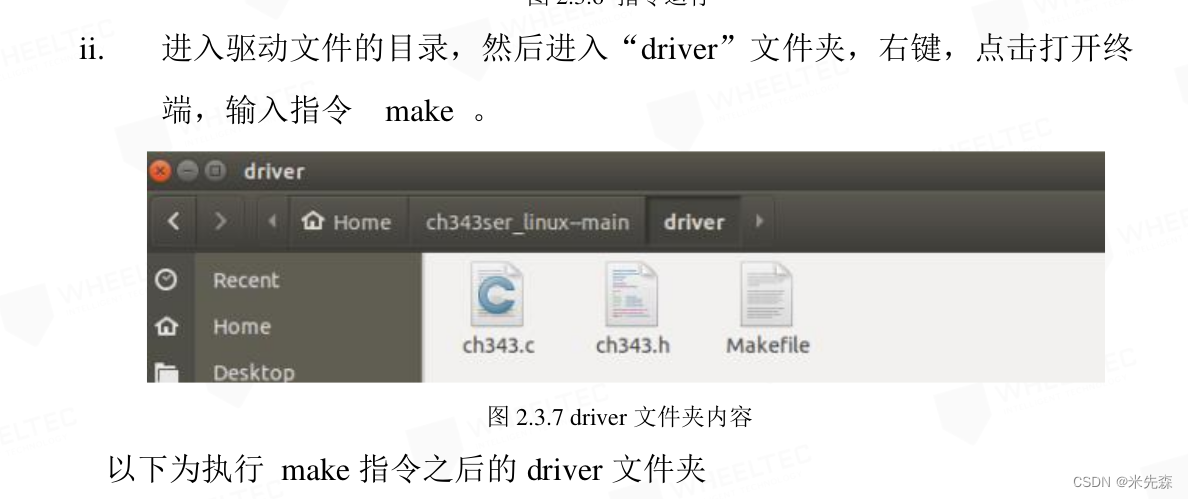Maximize the driver file manager window
The image size is (1188, 499).
[x=216, y=171]
